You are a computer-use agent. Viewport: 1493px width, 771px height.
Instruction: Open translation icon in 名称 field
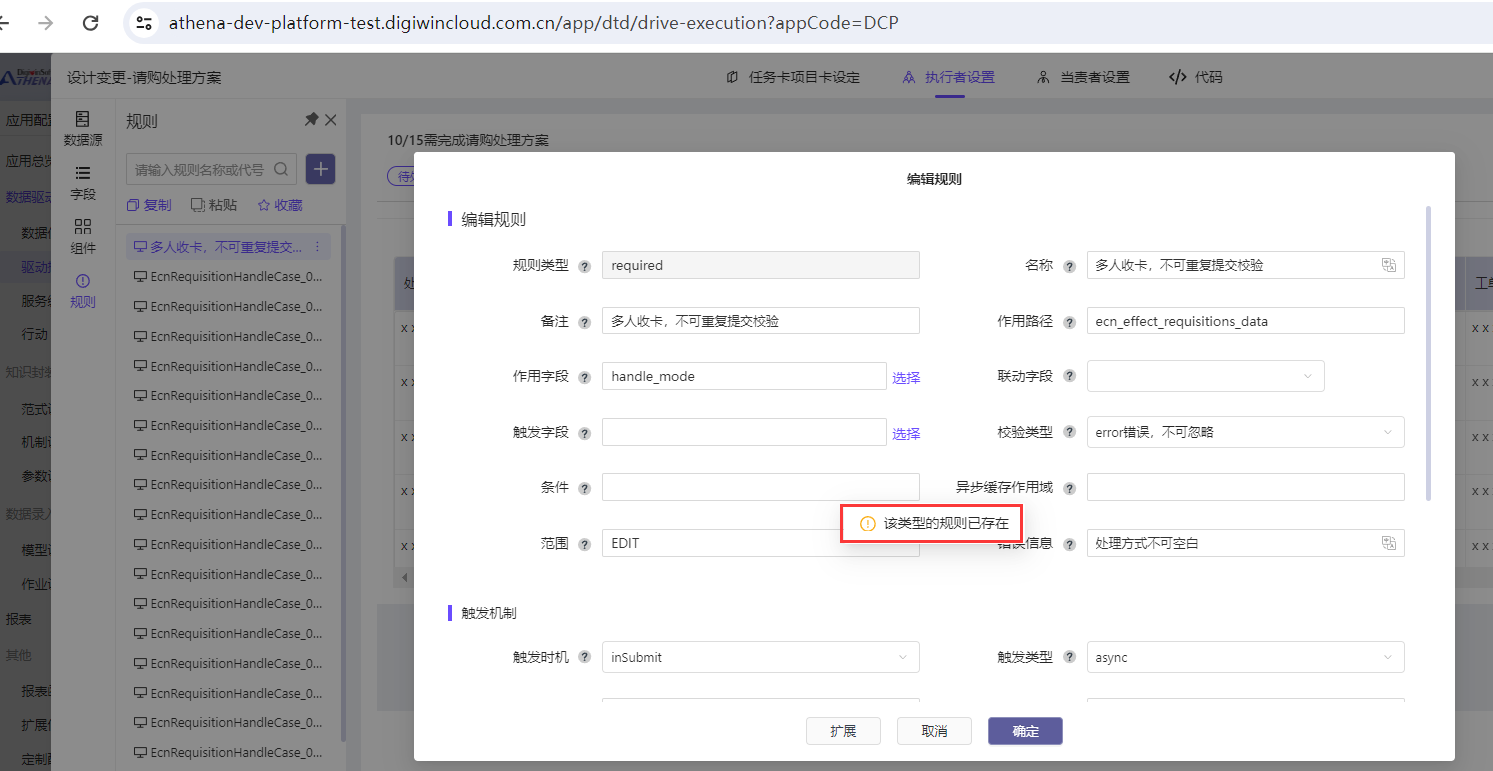(1388, 265)
